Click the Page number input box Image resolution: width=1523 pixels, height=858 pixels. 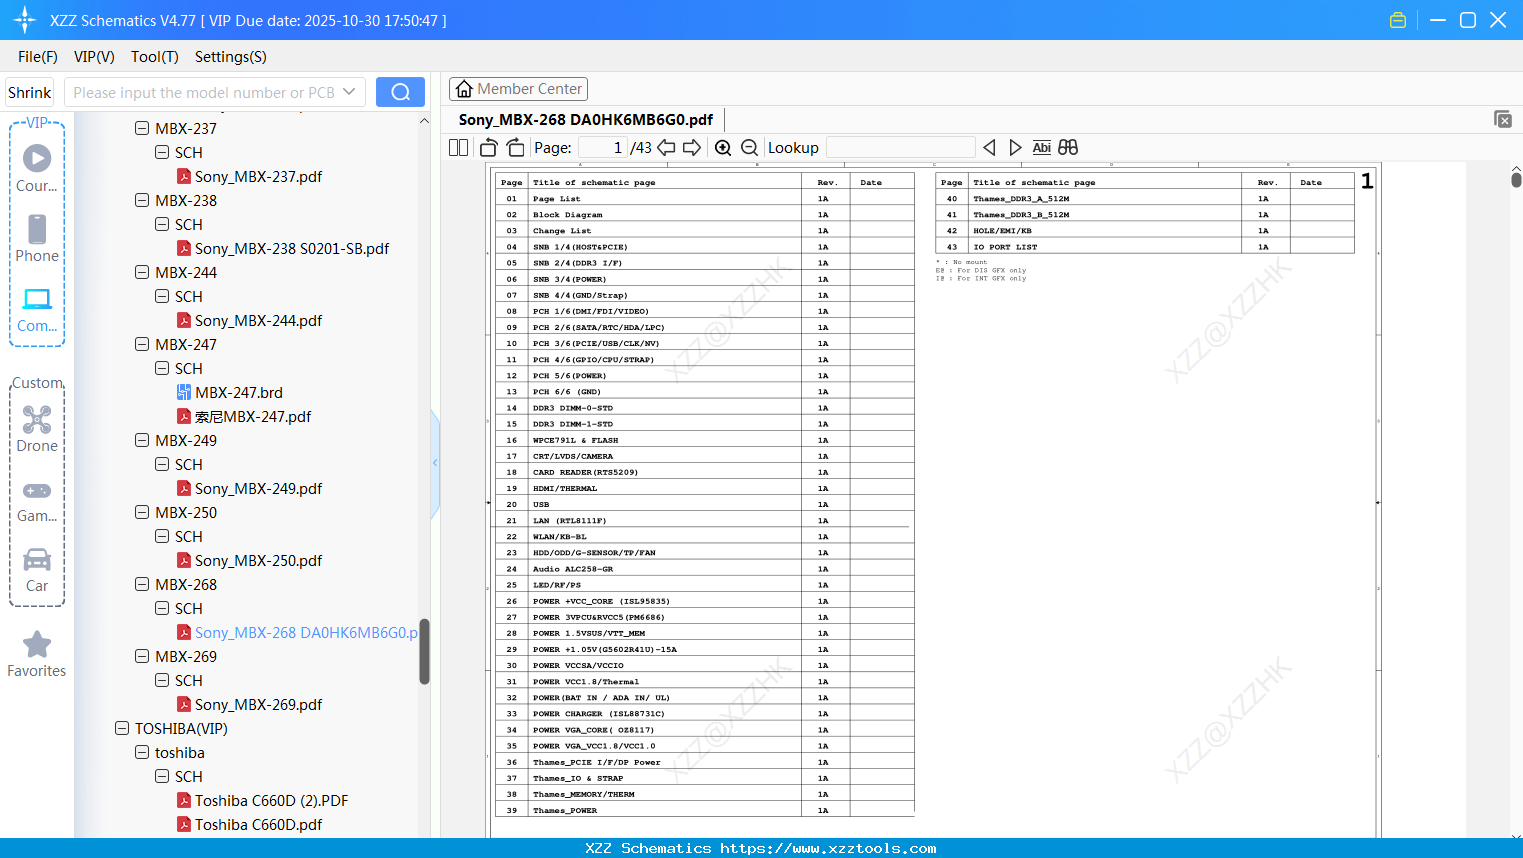coord(602,148)
